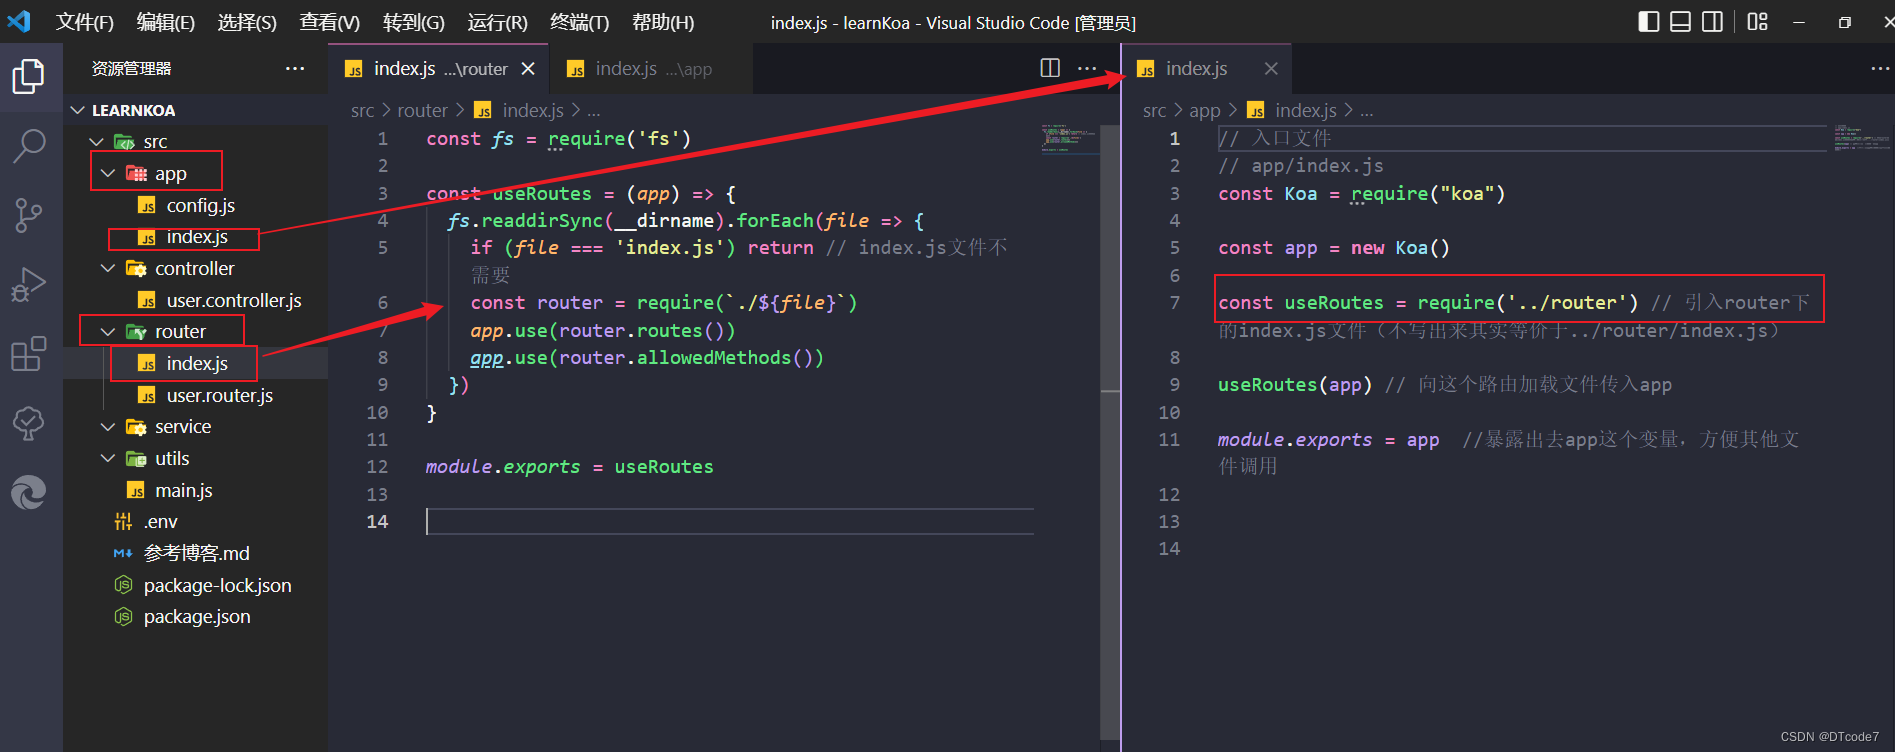Collapse the controller folder chevron

pos(108,268)
